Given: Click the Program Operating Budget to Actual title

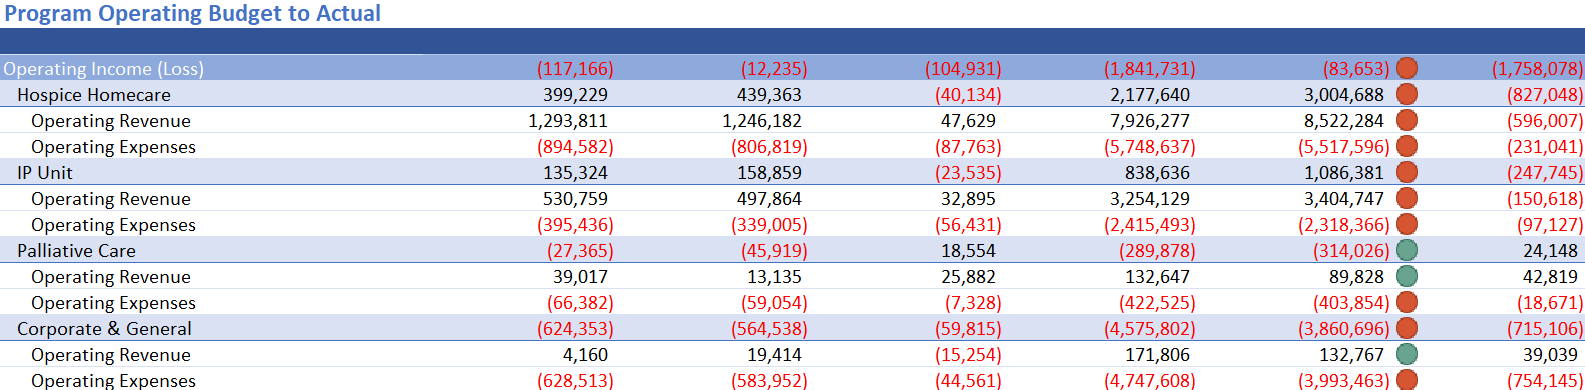Looking at the screenshot, I should tap(193, 14).
